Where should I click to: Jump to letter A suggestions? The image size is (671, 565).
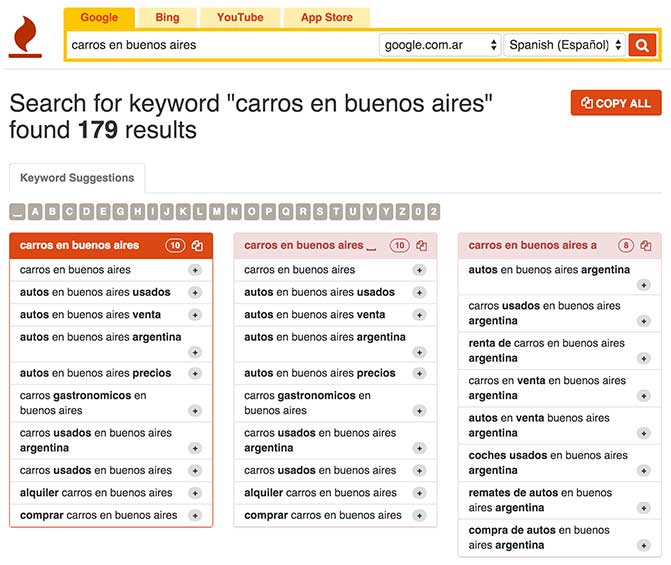click(35, 212)
